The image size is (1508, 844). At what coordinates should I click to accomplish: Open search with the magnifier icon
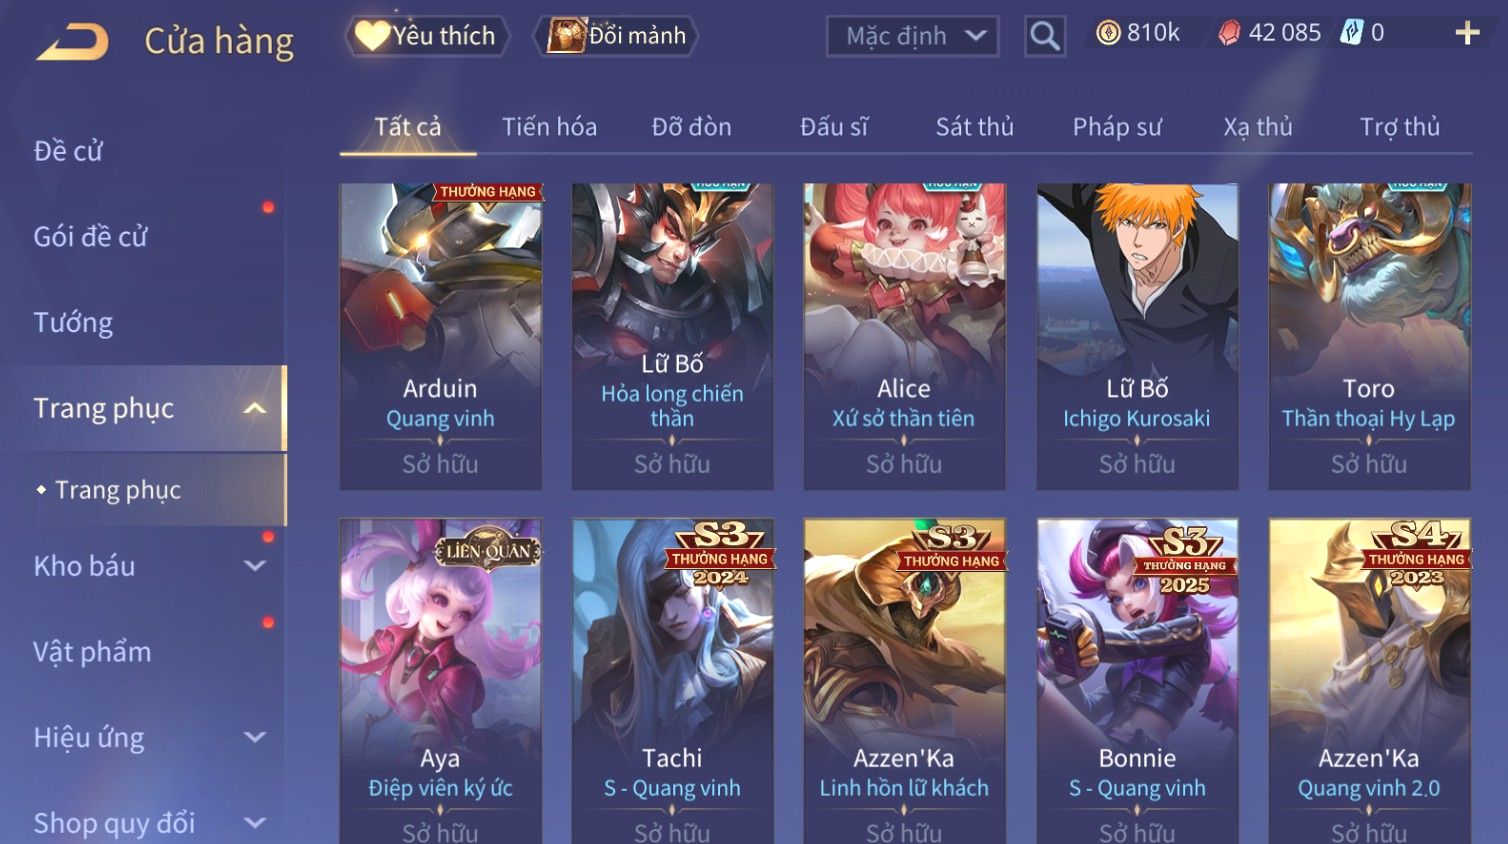point(1045,36)
